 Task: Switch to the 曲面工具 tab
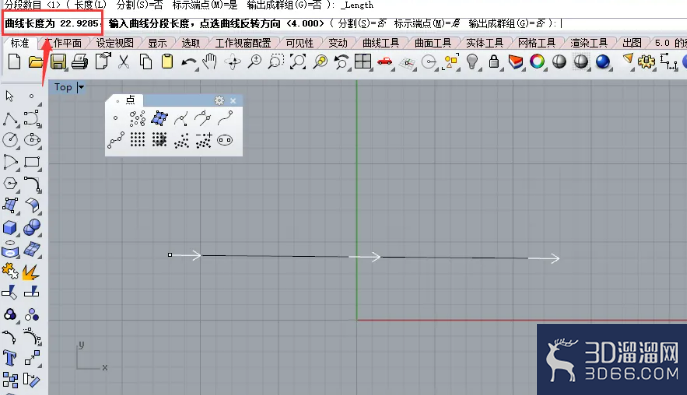point(432,42)
